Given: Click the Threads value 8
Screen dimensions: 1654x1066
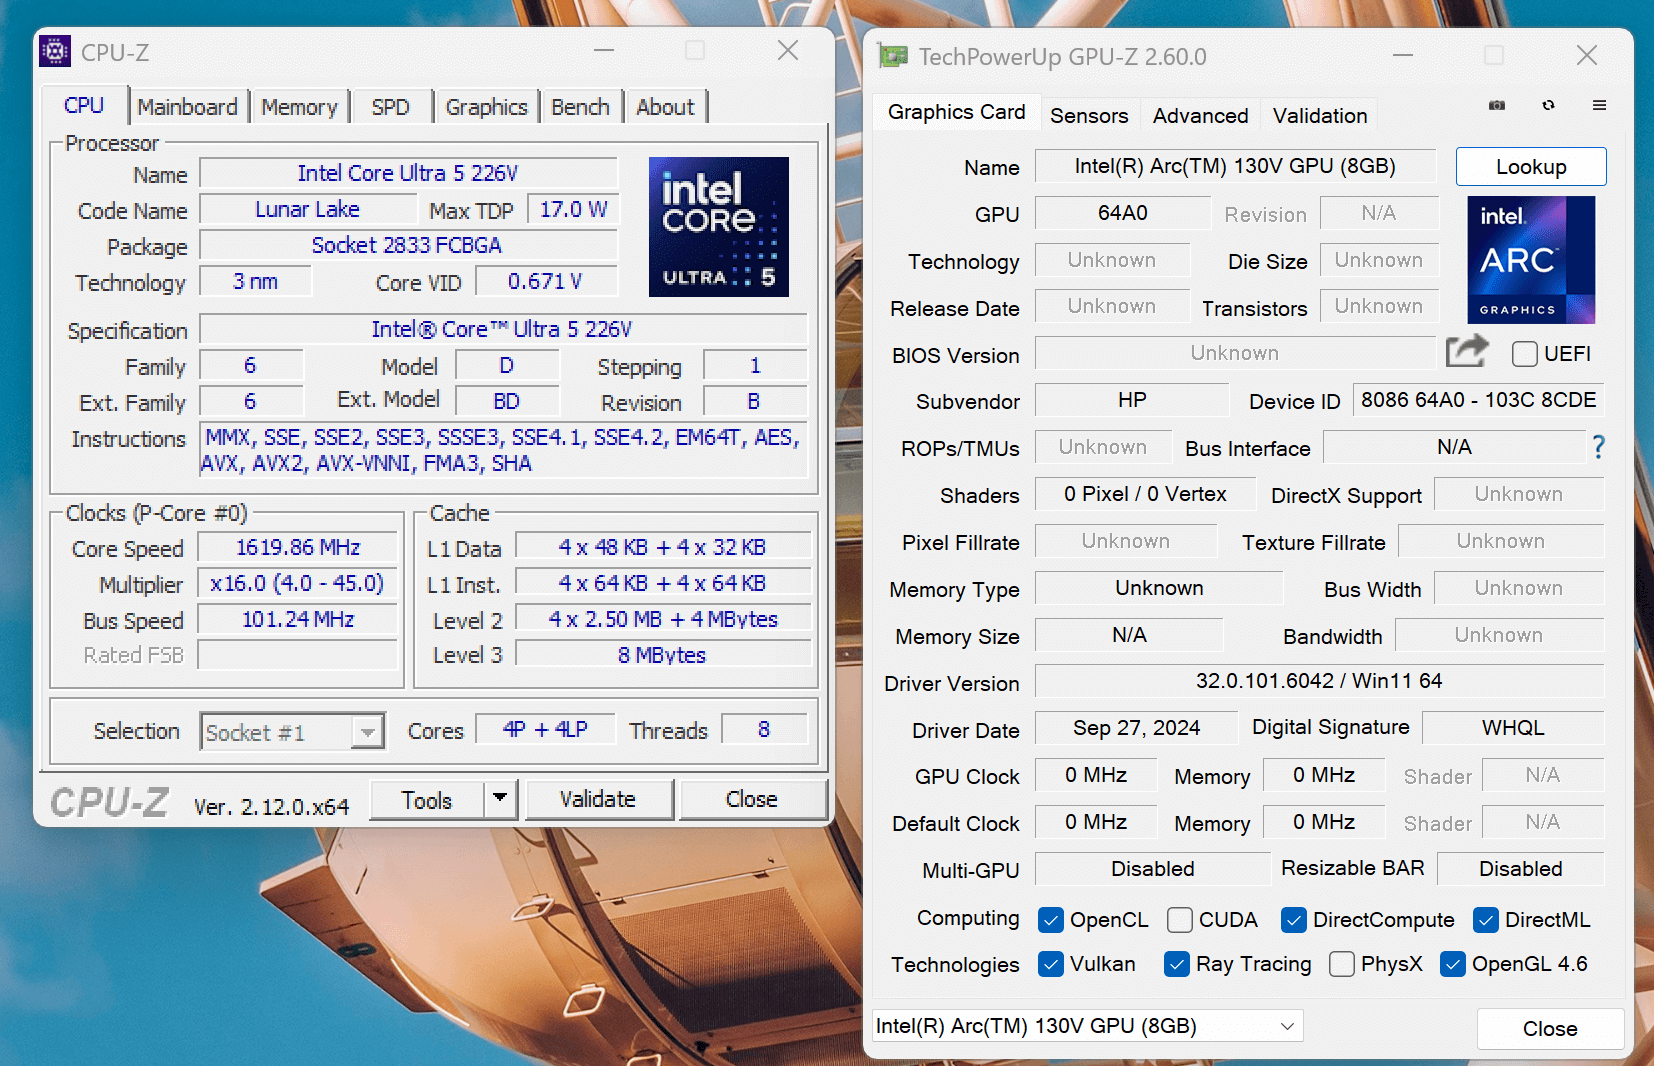Looking at the screenshot, I should 764,729.
